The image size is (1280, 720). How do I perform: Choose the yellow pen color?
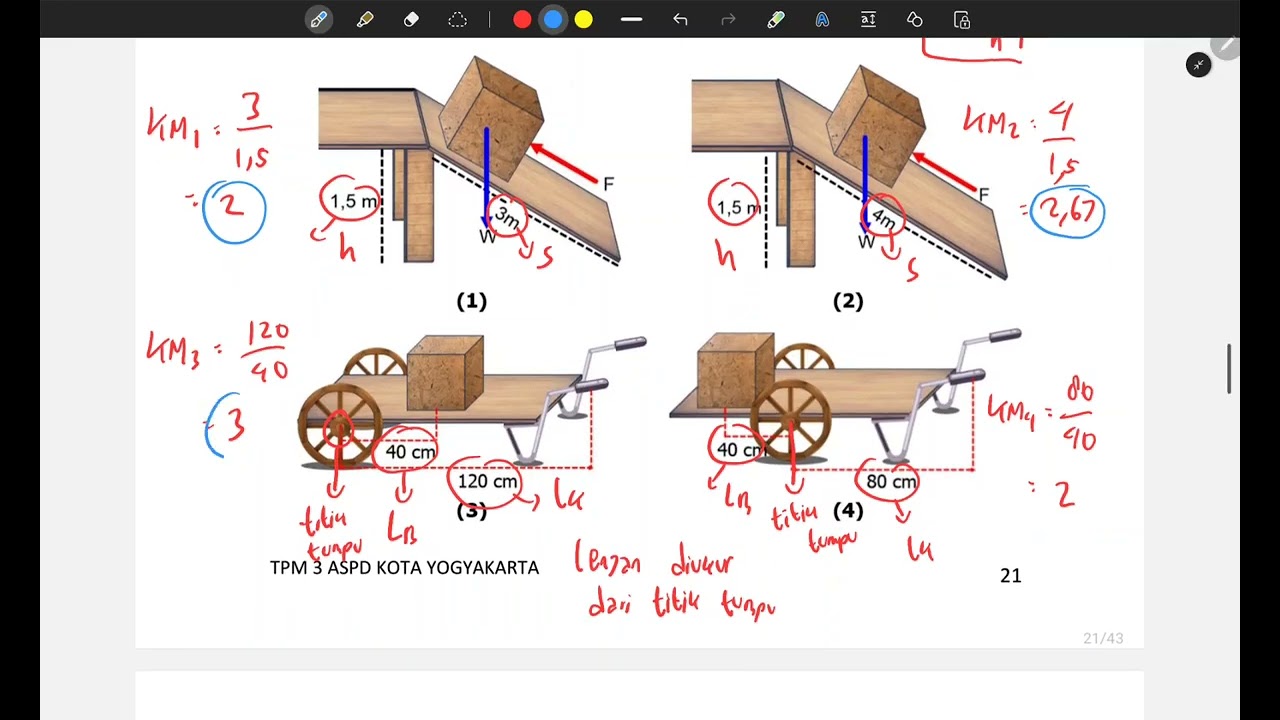[x=584, y=20]
